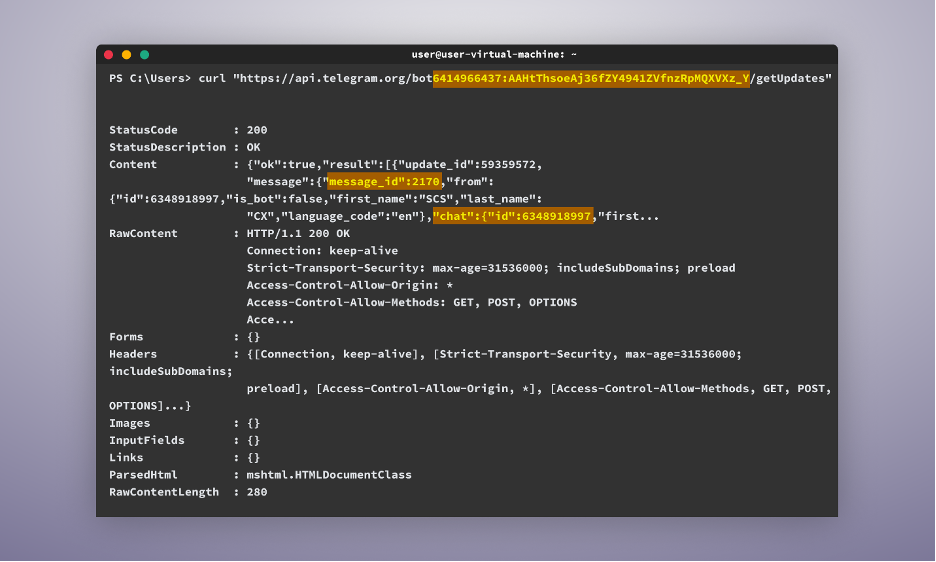Click the /getUpdates endpoint text

point(787,78)
